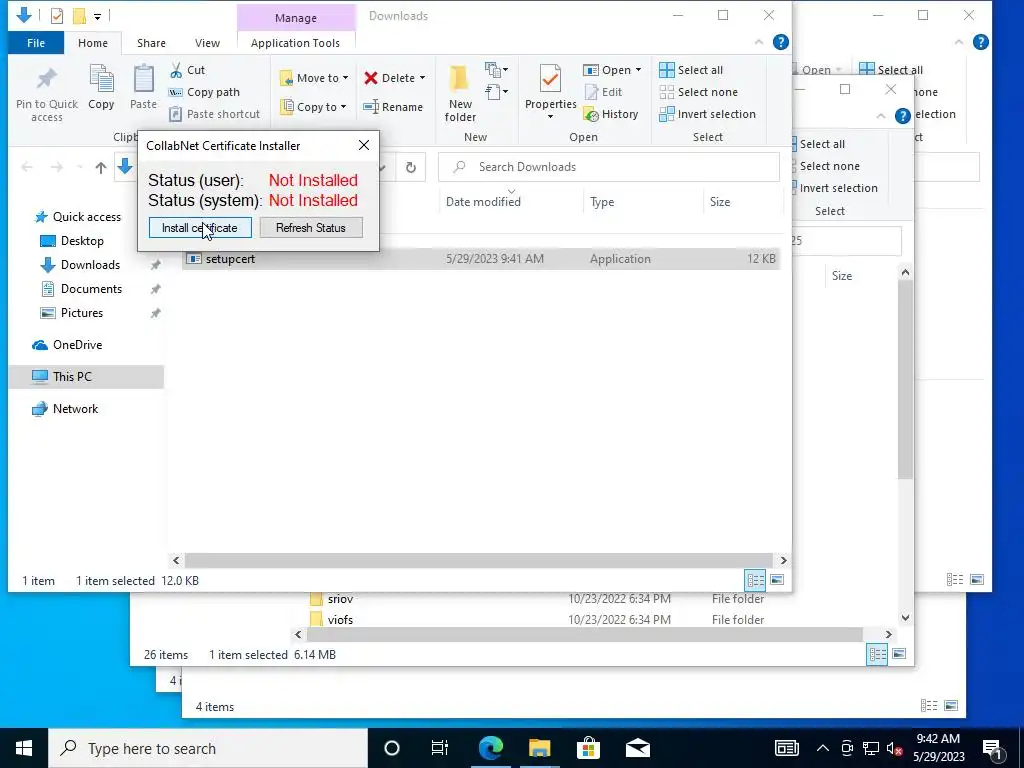Click Invert selection in Downloads ribbon
The width and height of the screenshot is (1024, 768).
point(707,114)
